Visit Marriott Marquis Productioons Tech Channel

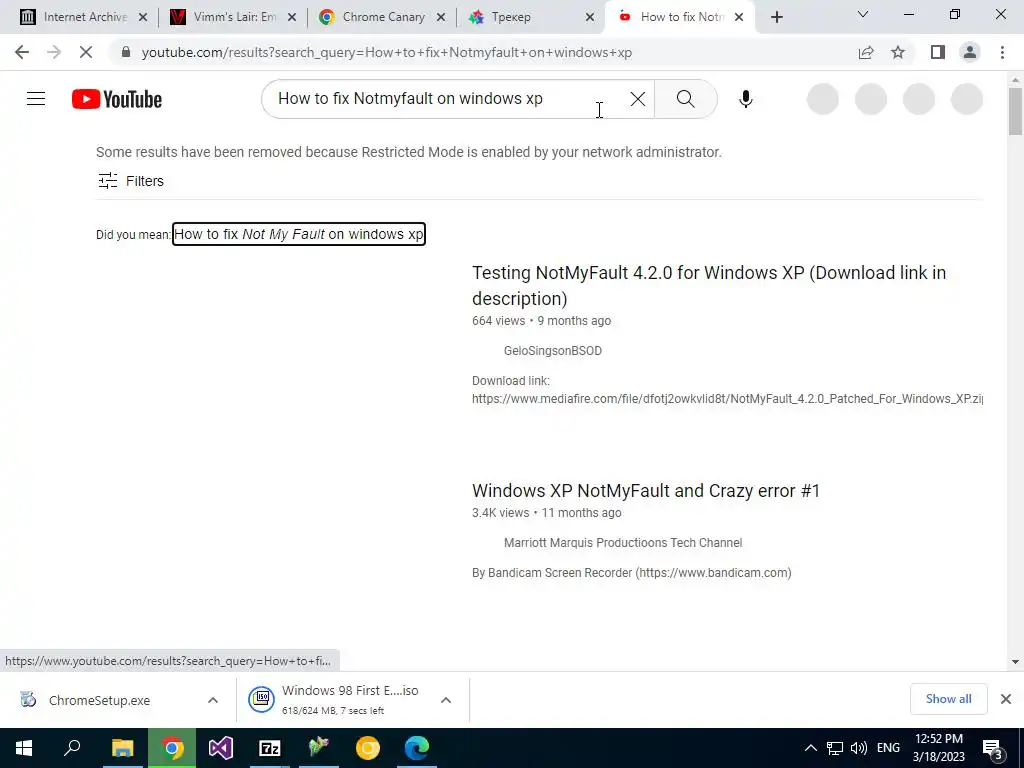[622, 543]
